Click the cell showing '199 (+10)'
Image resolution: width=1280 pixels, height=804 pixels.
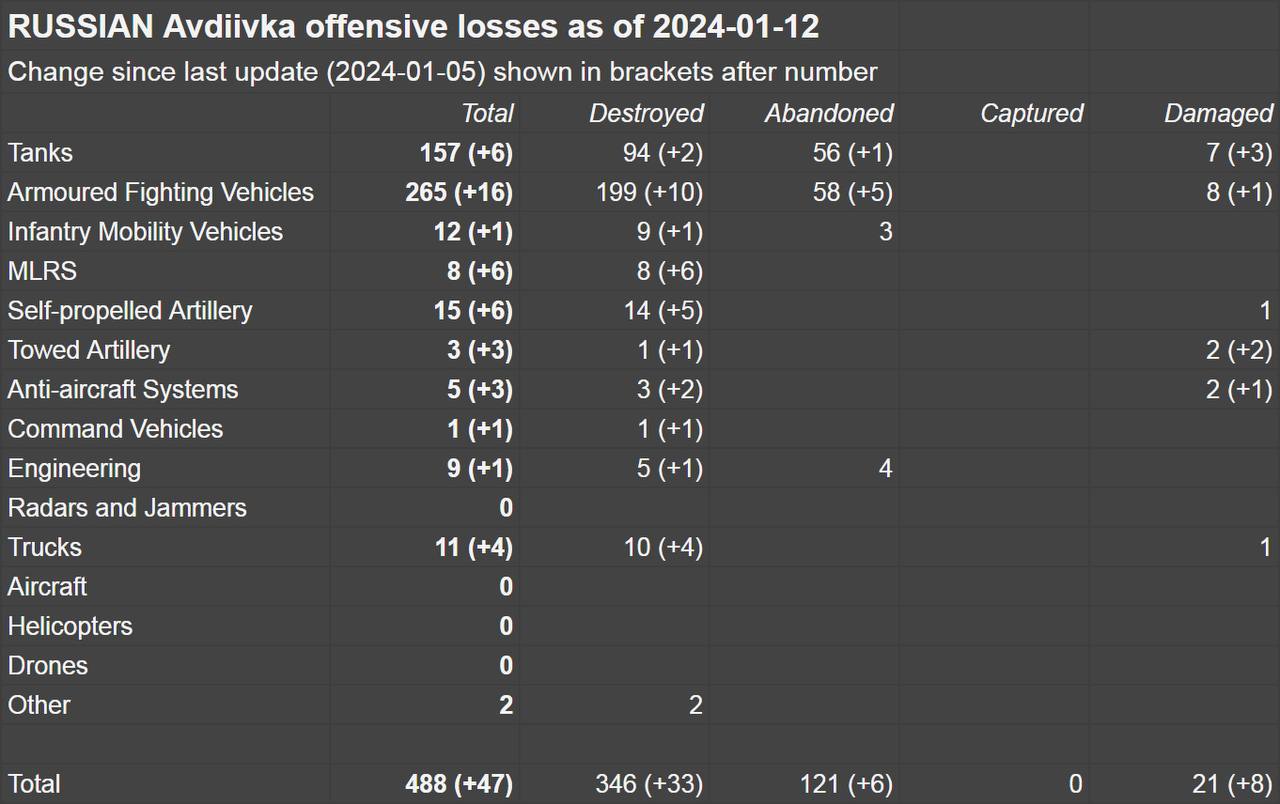(649, 192)
